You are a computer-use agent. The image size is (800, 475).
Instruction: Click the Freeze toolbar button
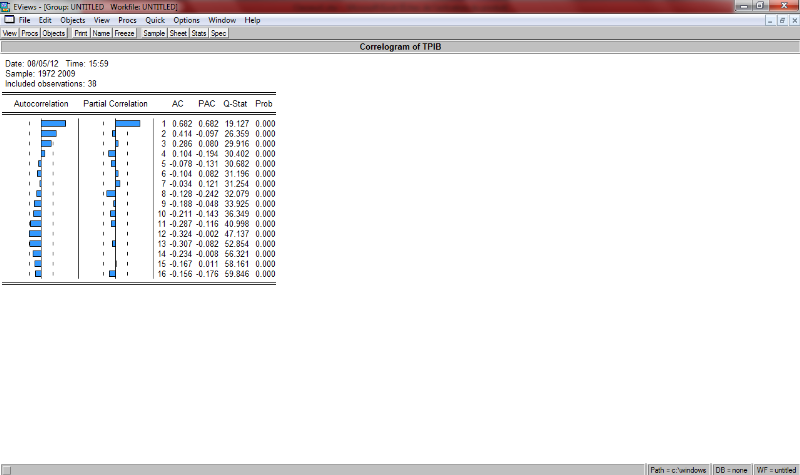(124, 33)
